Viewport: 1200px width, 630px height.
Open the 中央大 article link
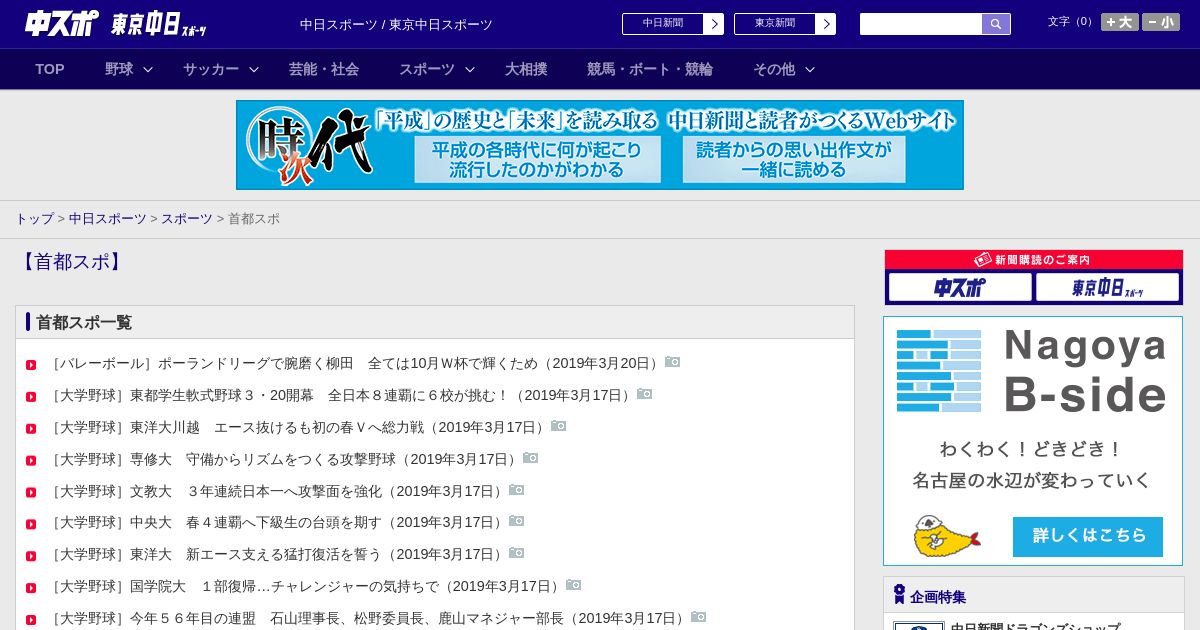coord(278,522)
